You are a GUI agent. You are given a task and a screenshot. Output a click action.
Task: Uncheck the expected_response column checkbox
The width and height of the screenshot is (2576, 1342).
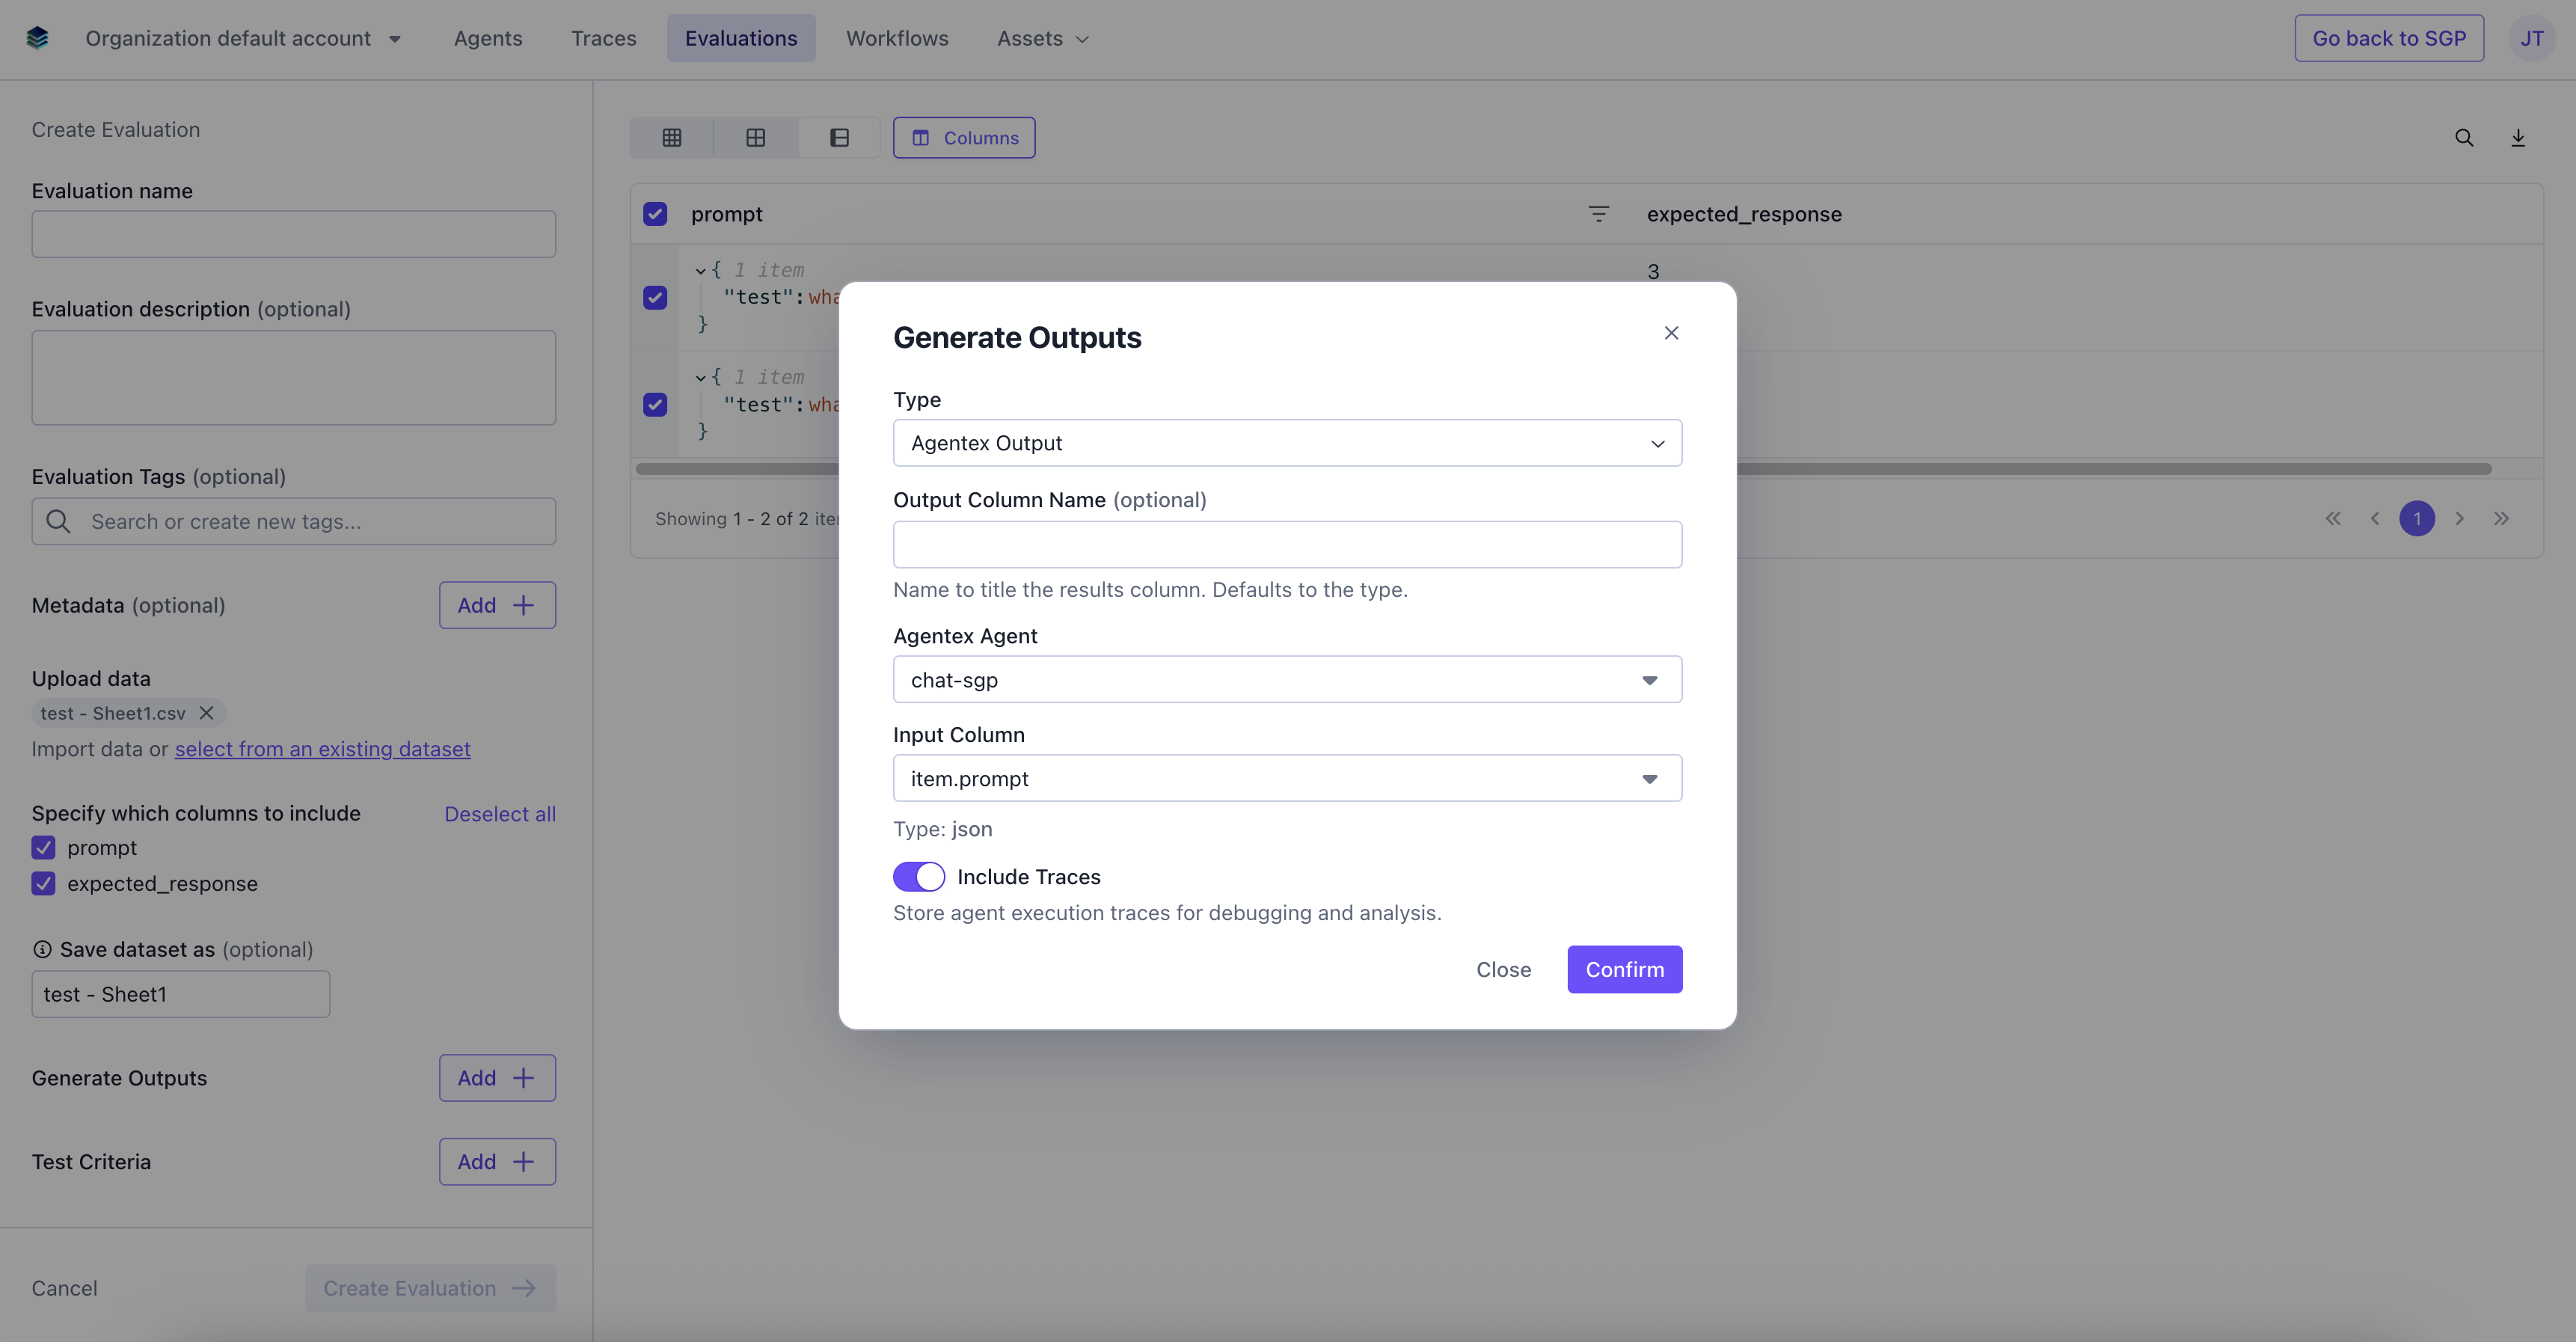coord(43,884)
